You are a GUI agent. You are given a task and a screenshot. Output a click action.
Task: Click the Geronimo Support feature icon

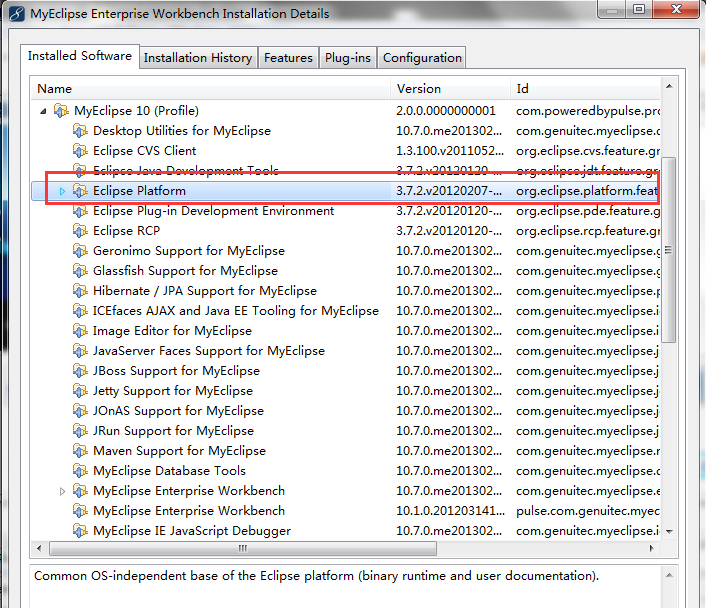coord(80,250)
